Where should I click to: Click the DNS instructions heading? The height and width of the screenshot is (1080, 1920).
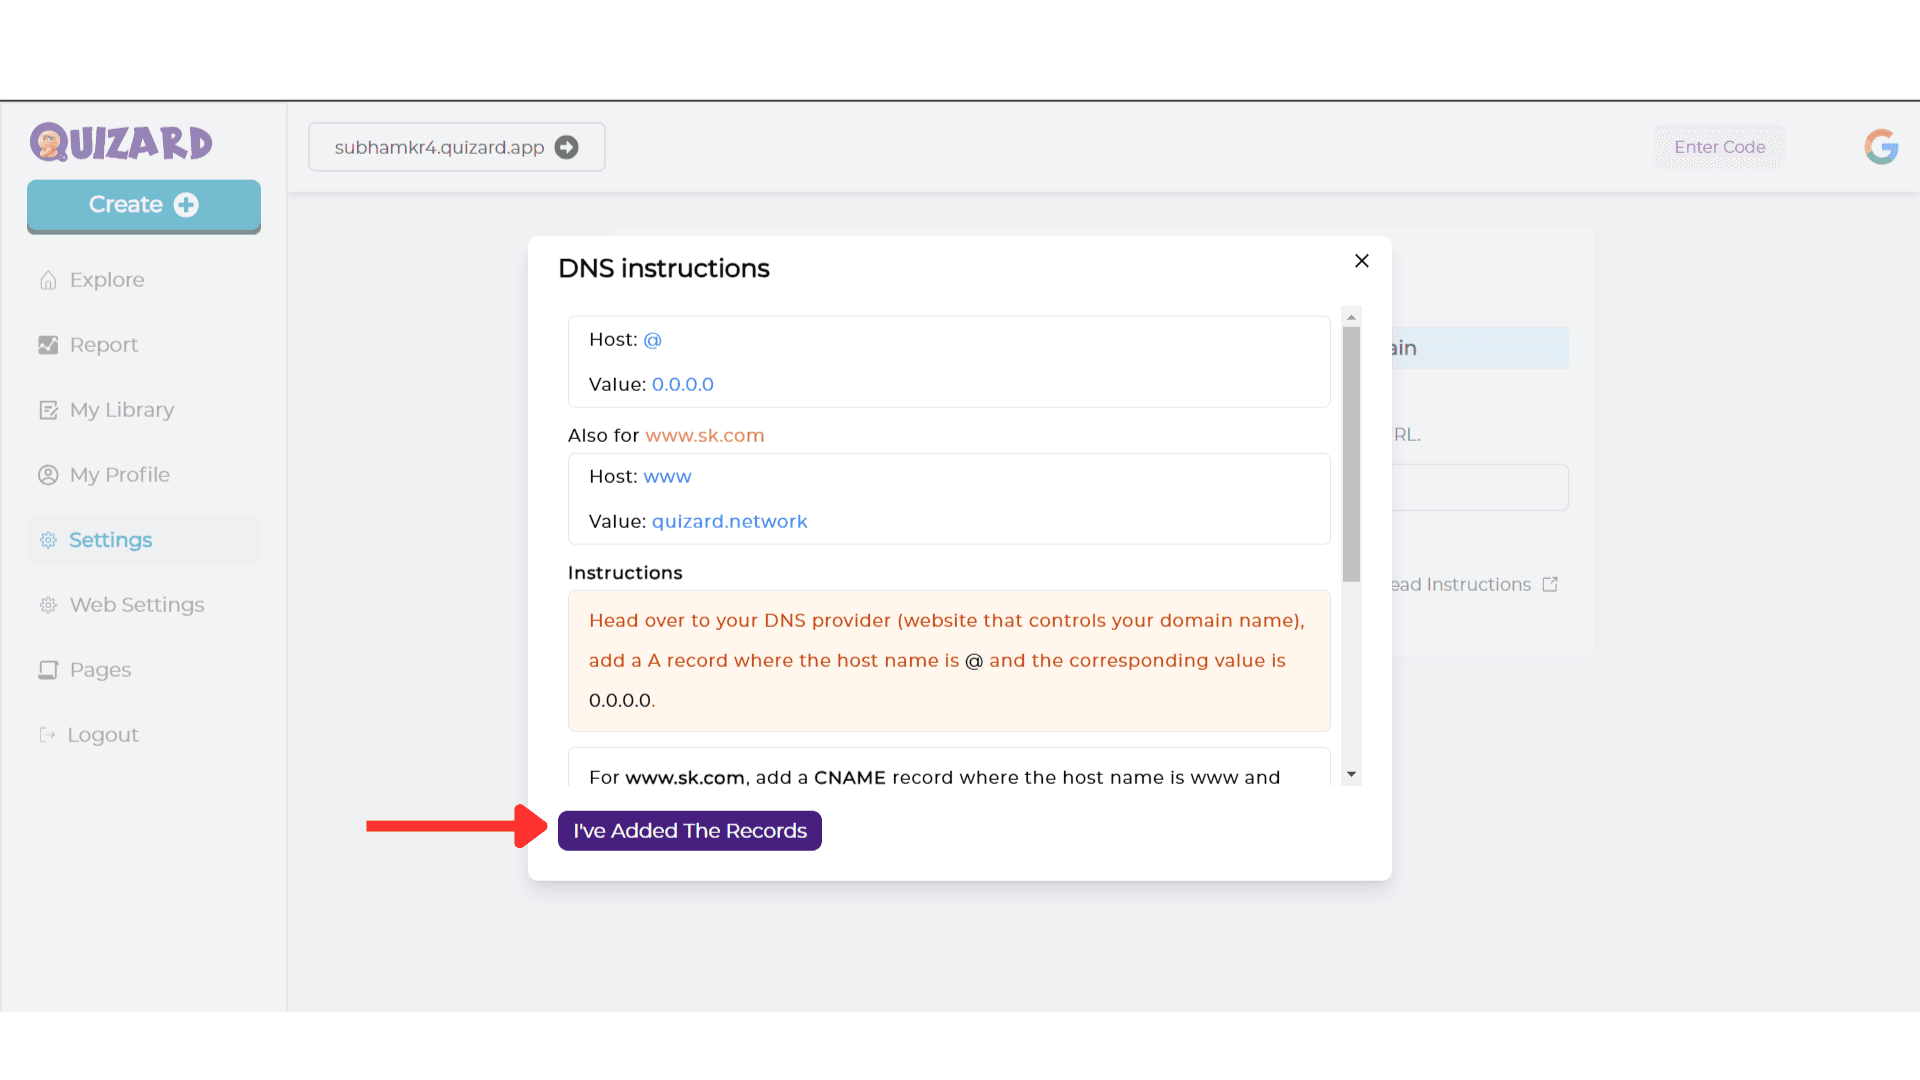(x=664, y=269)
